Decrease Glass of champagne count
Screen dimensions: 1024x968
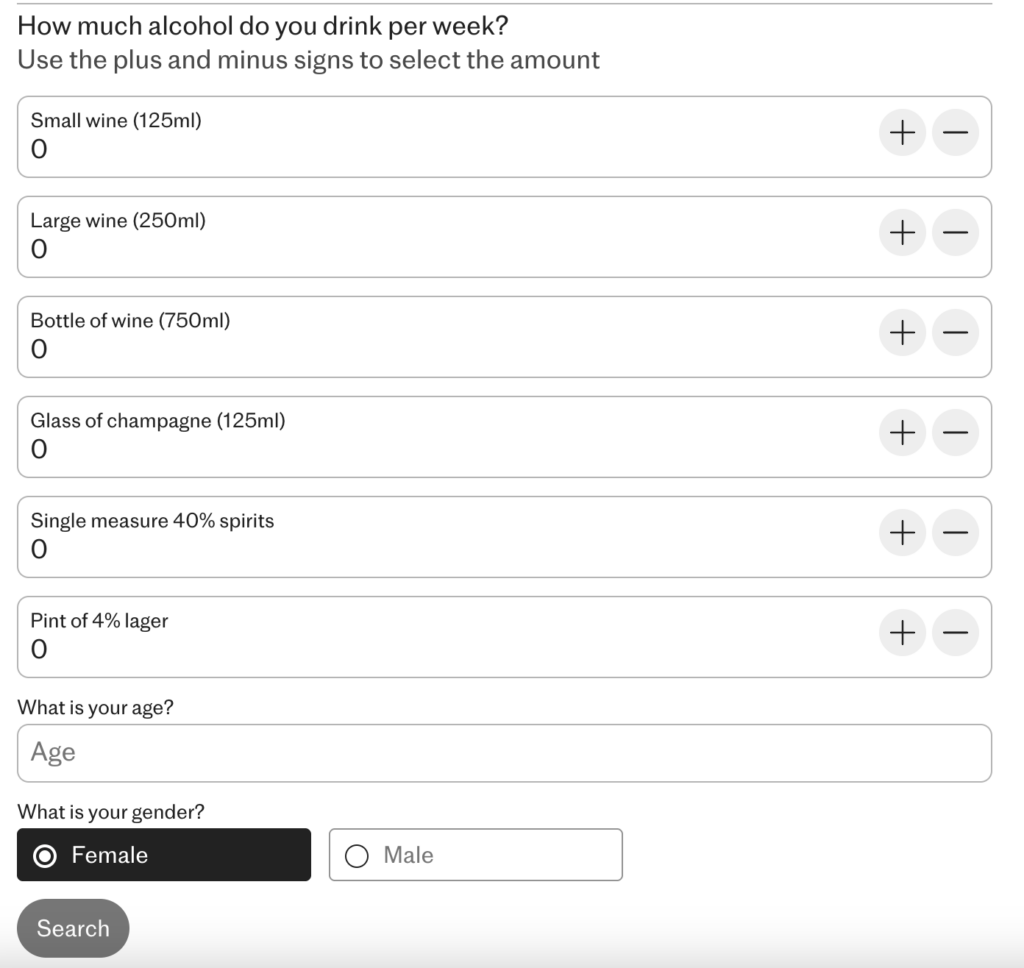click(x=955, y=433)
